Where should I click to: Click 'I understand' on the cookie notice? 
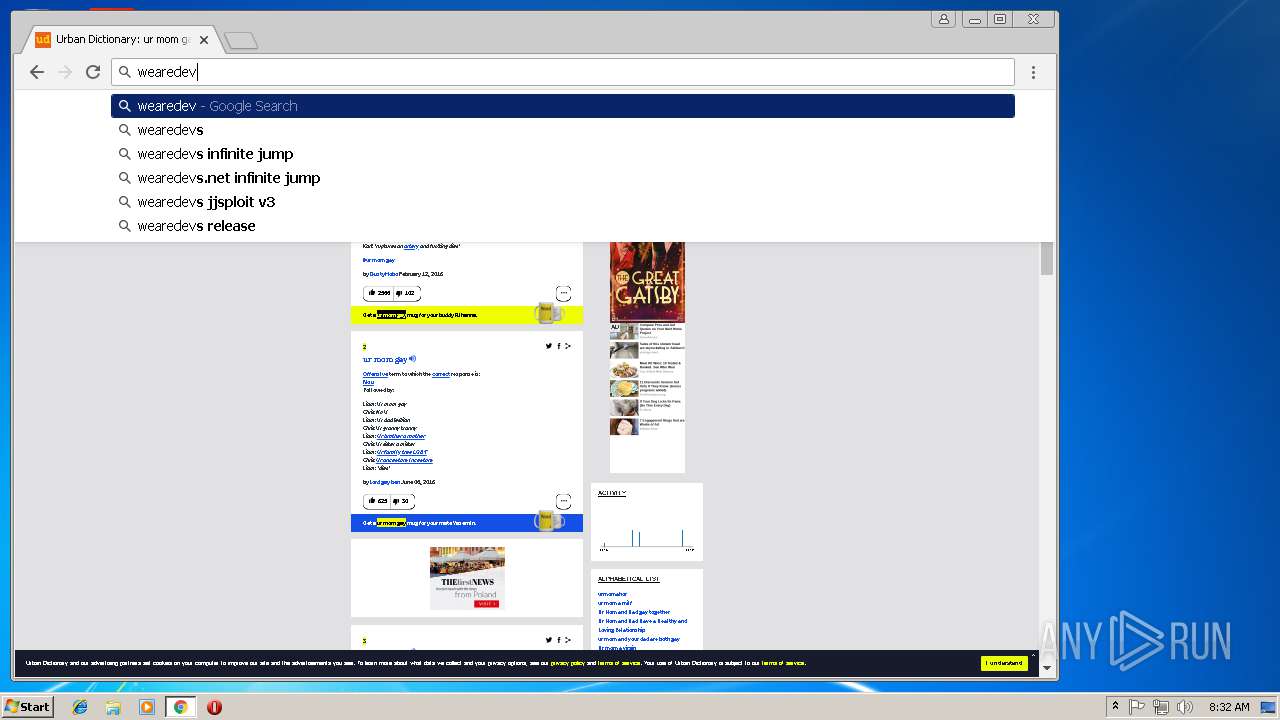pos(1004,663)
